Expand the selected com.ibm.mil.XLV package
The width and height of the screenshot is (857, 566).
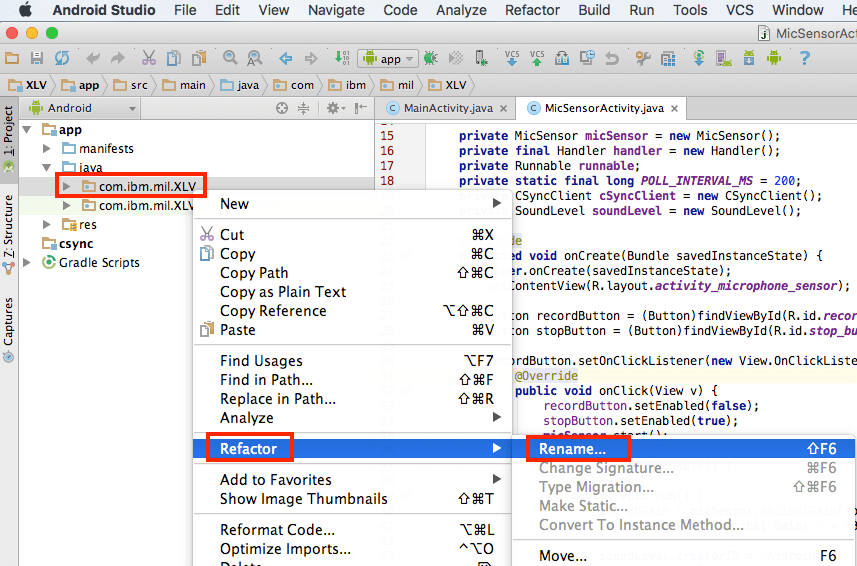coord(67,186)
